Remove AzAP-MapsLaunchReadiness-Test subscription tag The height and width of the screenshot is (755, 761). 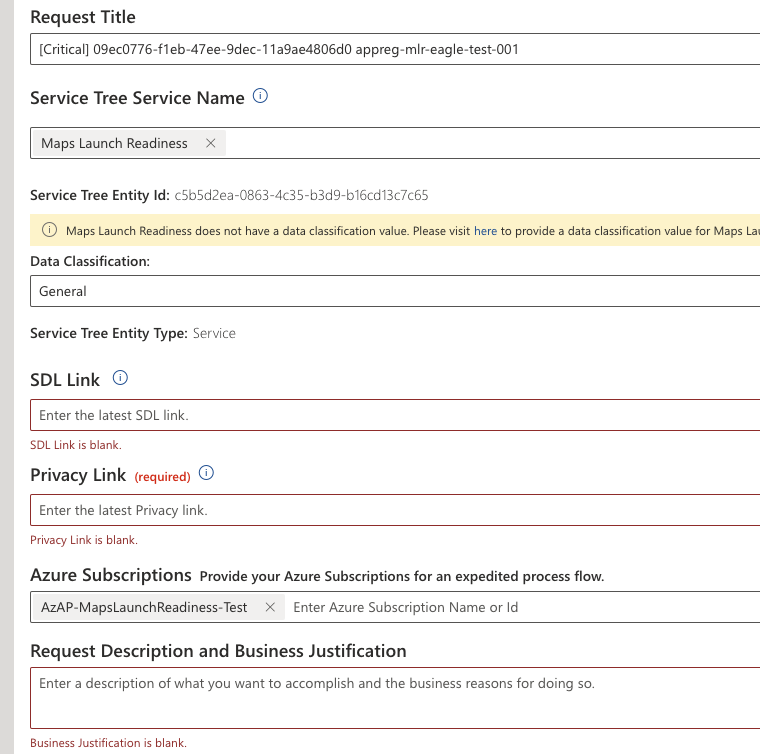pos(270,607)
